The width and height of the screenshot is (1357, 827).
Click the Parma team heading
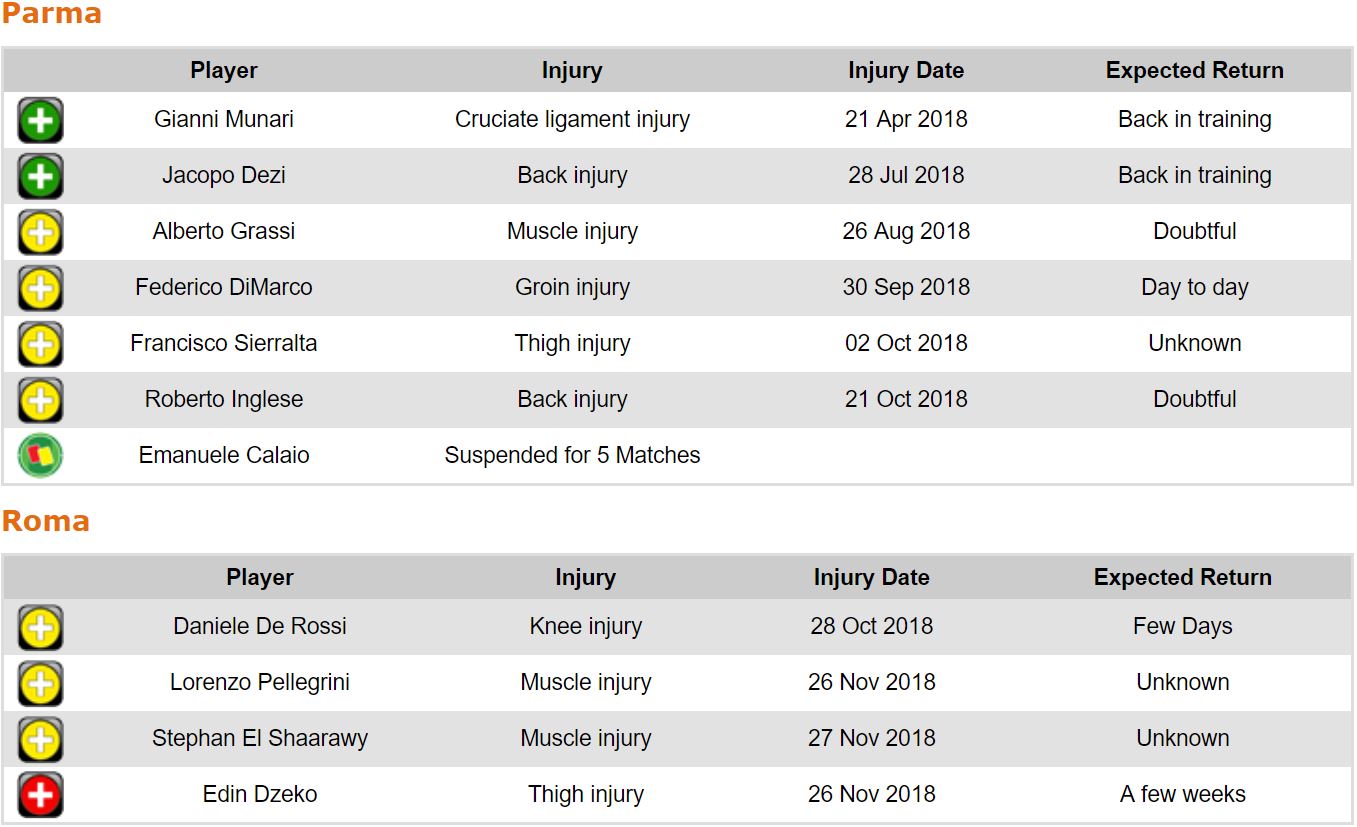click(51, 14)
